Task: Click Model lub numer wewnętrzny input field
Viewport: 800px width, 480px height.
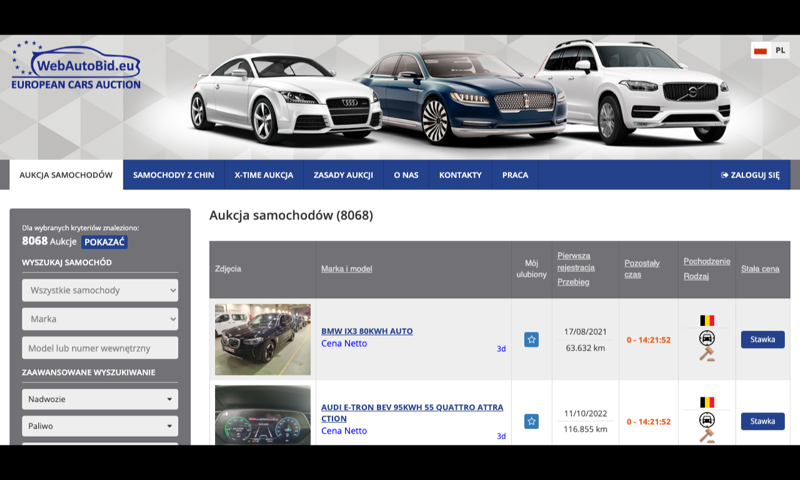Action: click(x=100, y=348)
